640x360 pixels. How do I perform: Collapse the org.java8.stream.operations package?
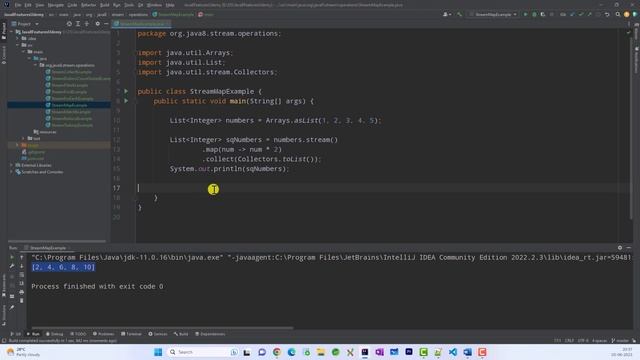tap(36, 65)
